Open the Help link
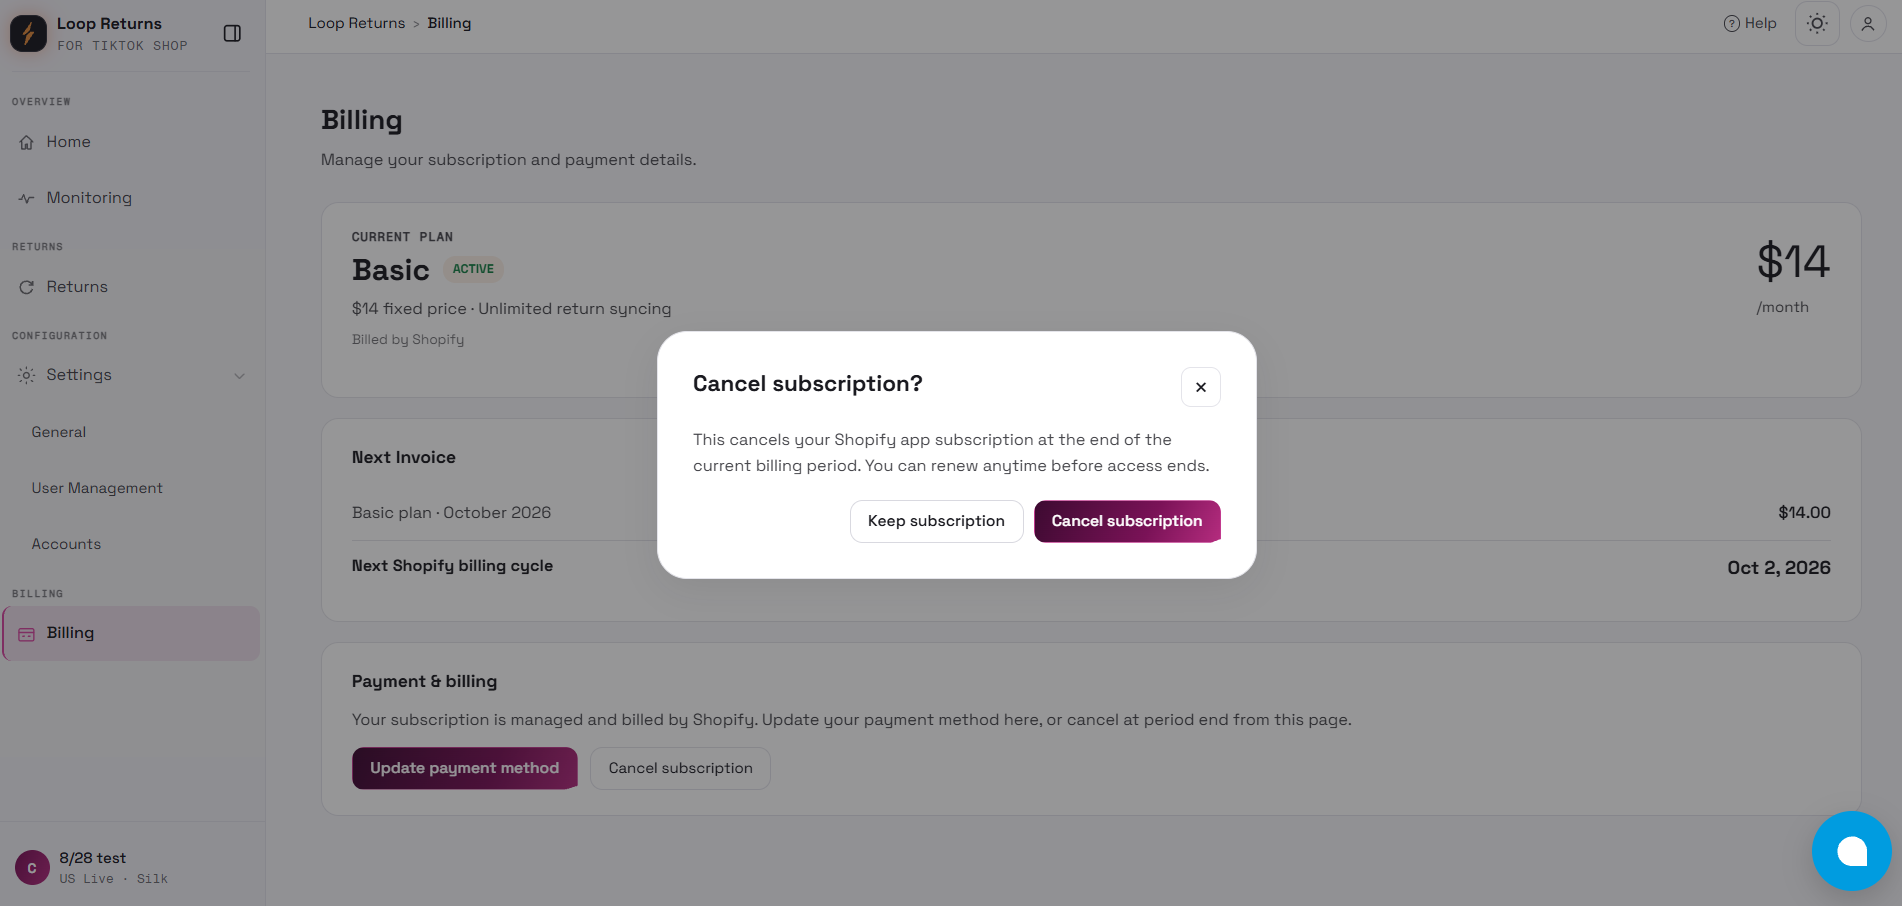Screen dimensions: 1902x906 coord(1750,23)
